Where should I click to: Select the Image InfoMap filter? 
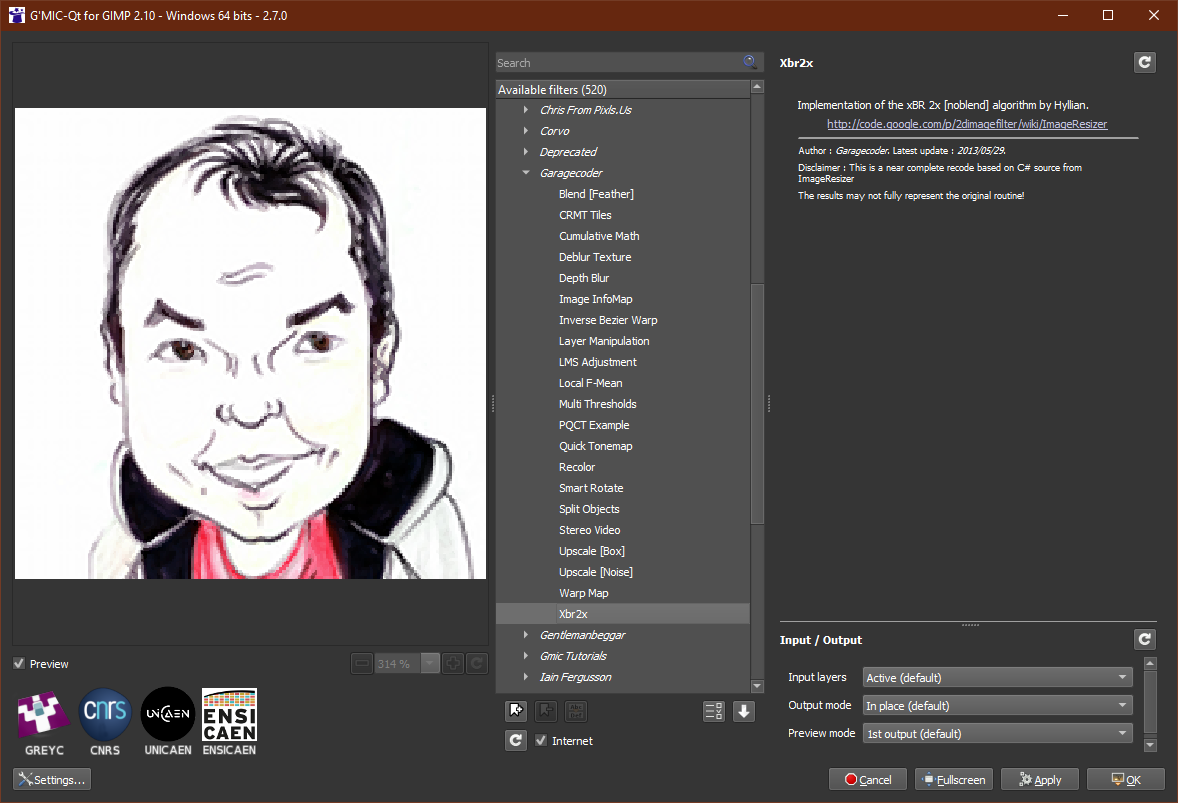click(596, 299)
